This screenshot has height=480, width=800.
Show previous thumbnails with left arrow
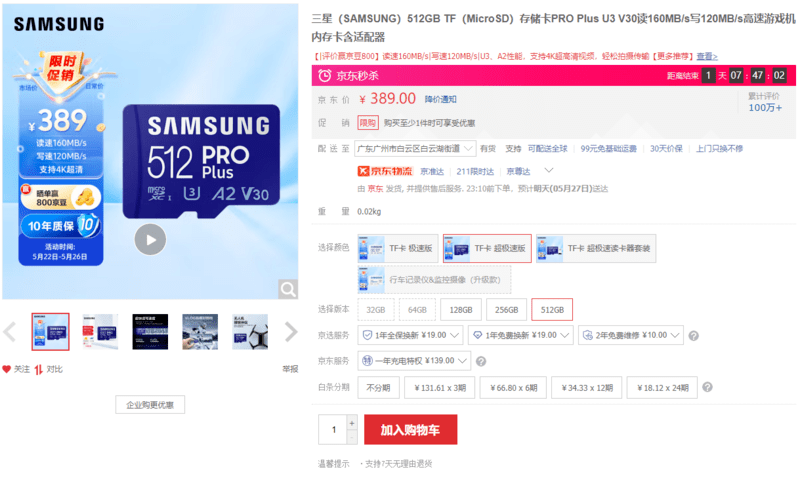point(9,332)
